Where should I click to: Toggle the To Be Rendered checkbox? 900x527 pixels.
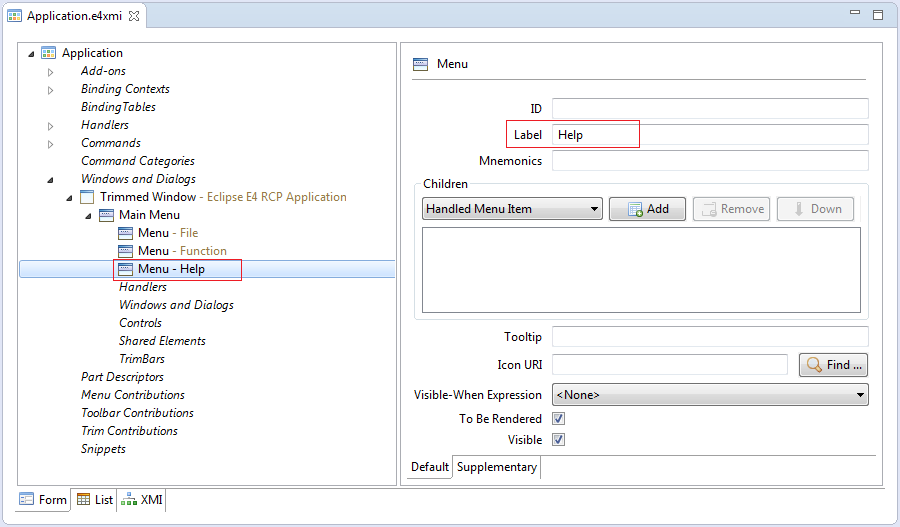point(558,418)
